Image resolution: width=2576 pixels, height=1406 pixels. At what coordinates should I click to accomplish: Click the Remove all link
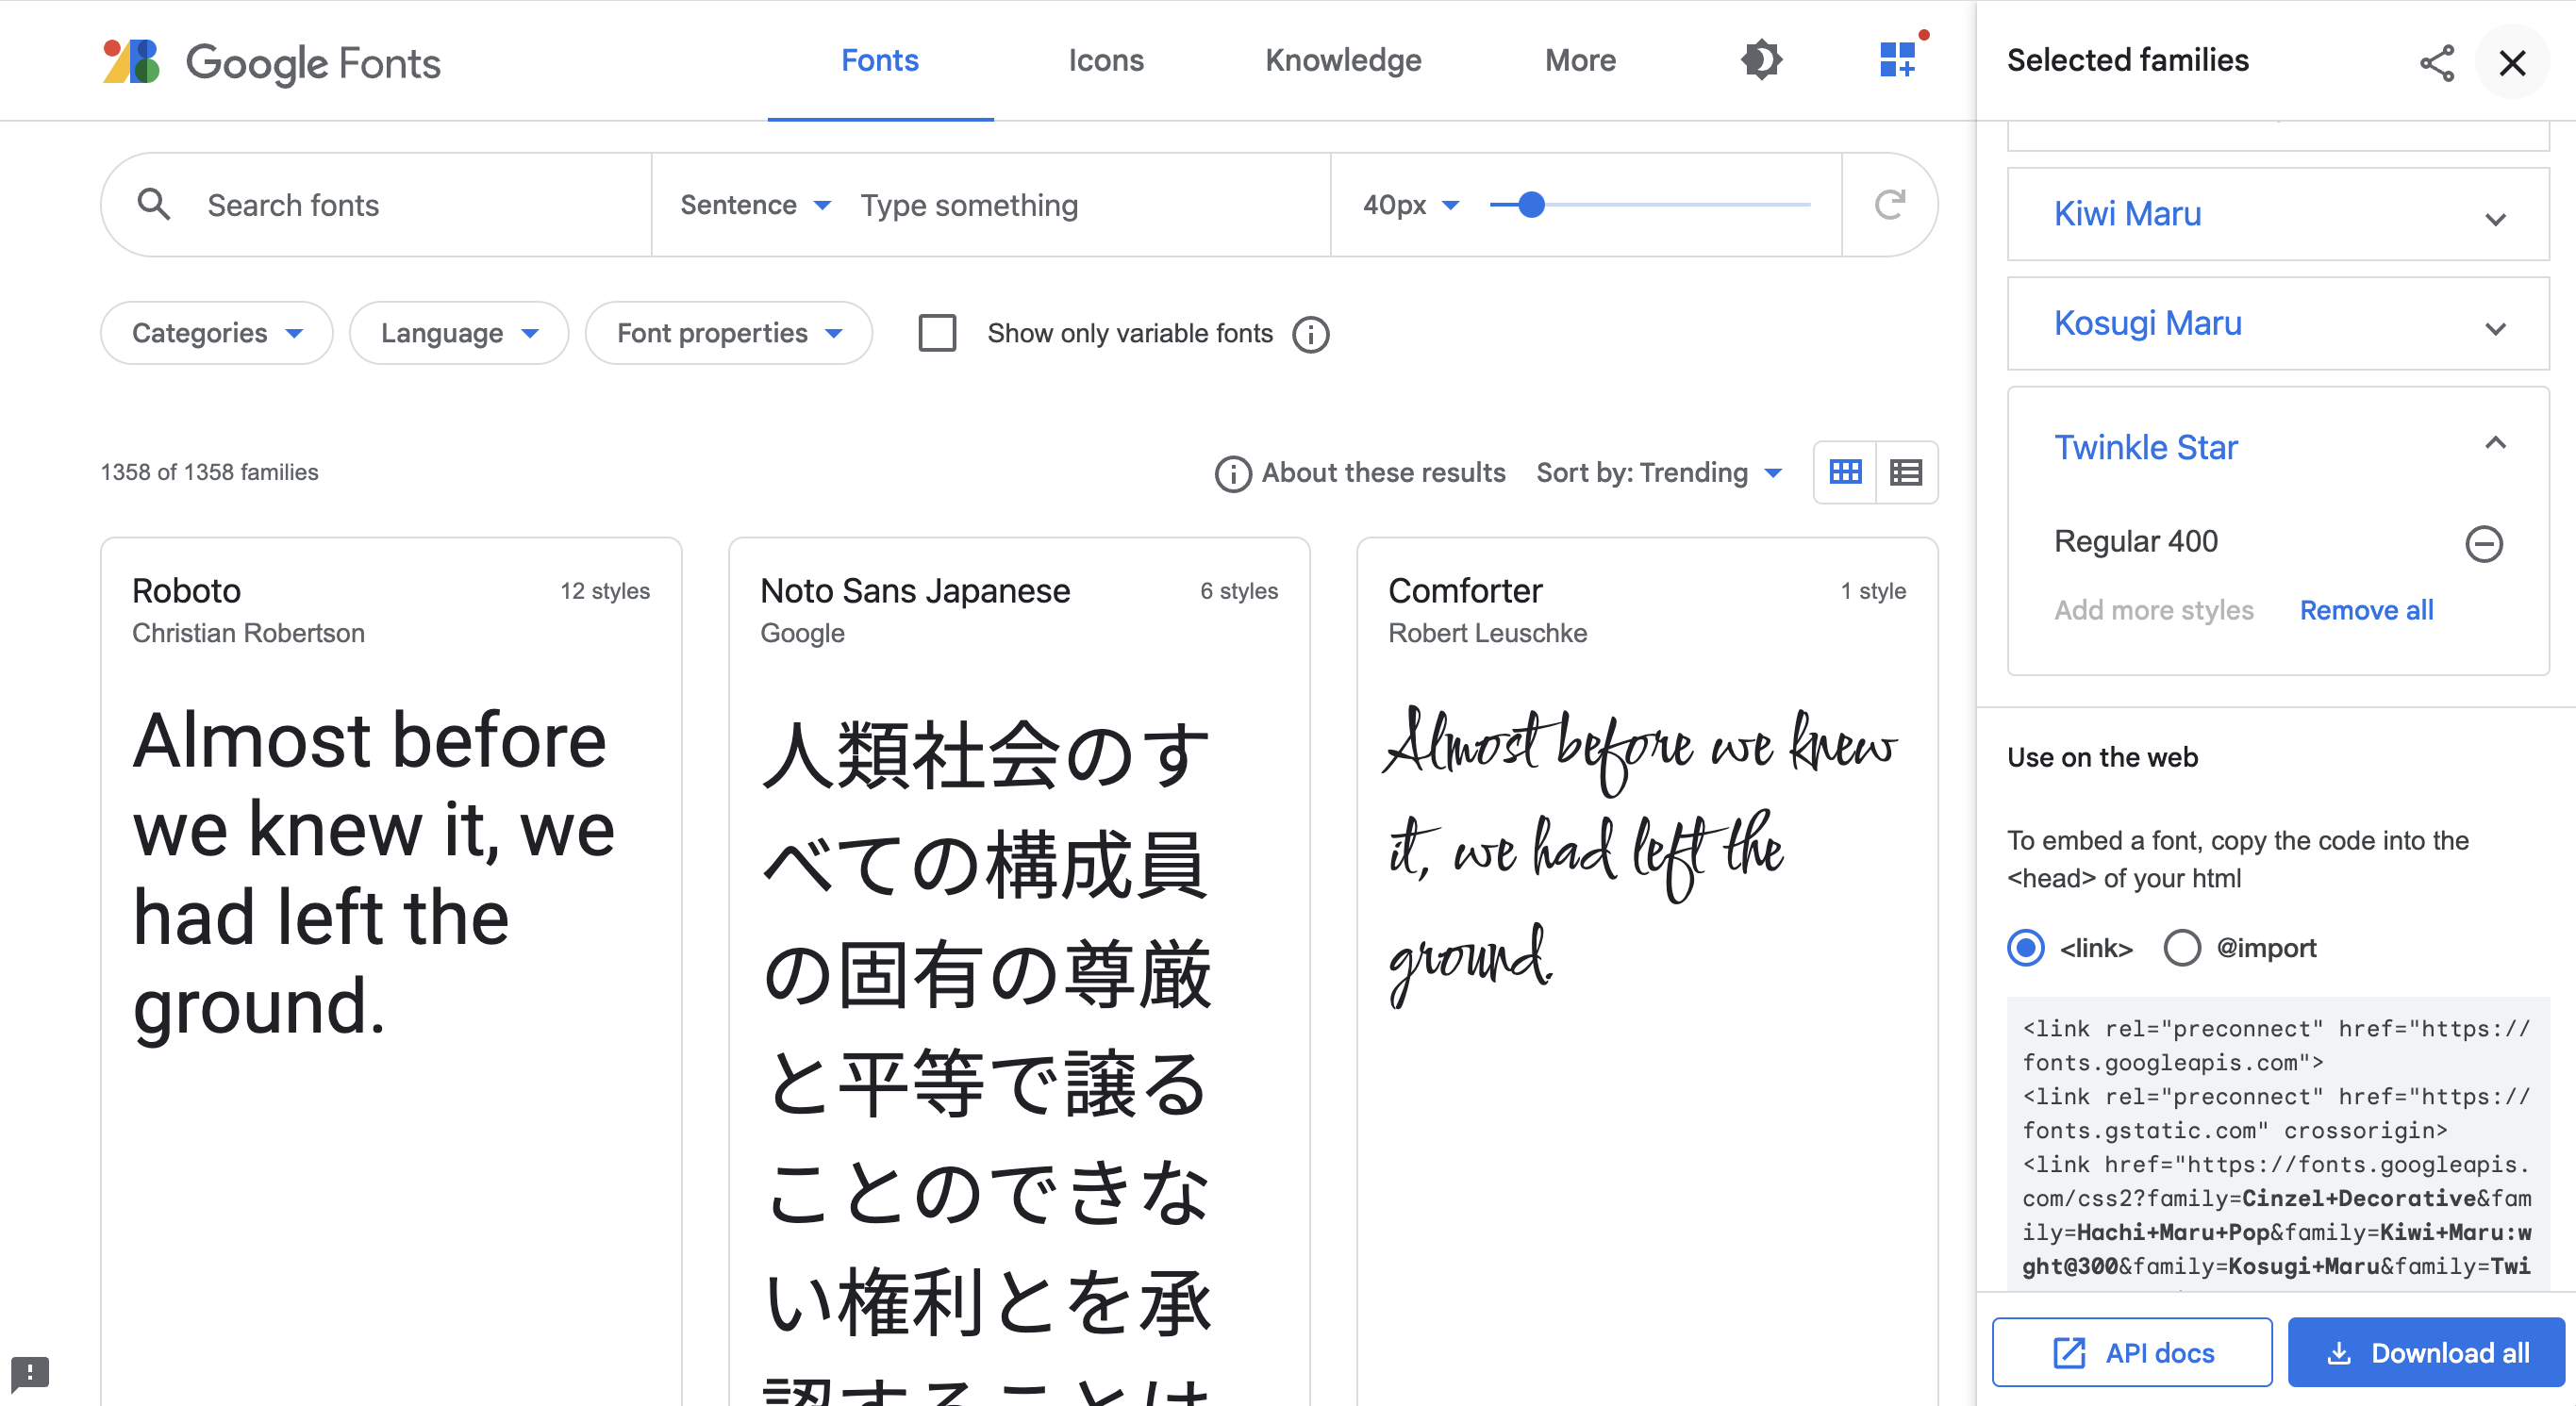coord(2366,610)
